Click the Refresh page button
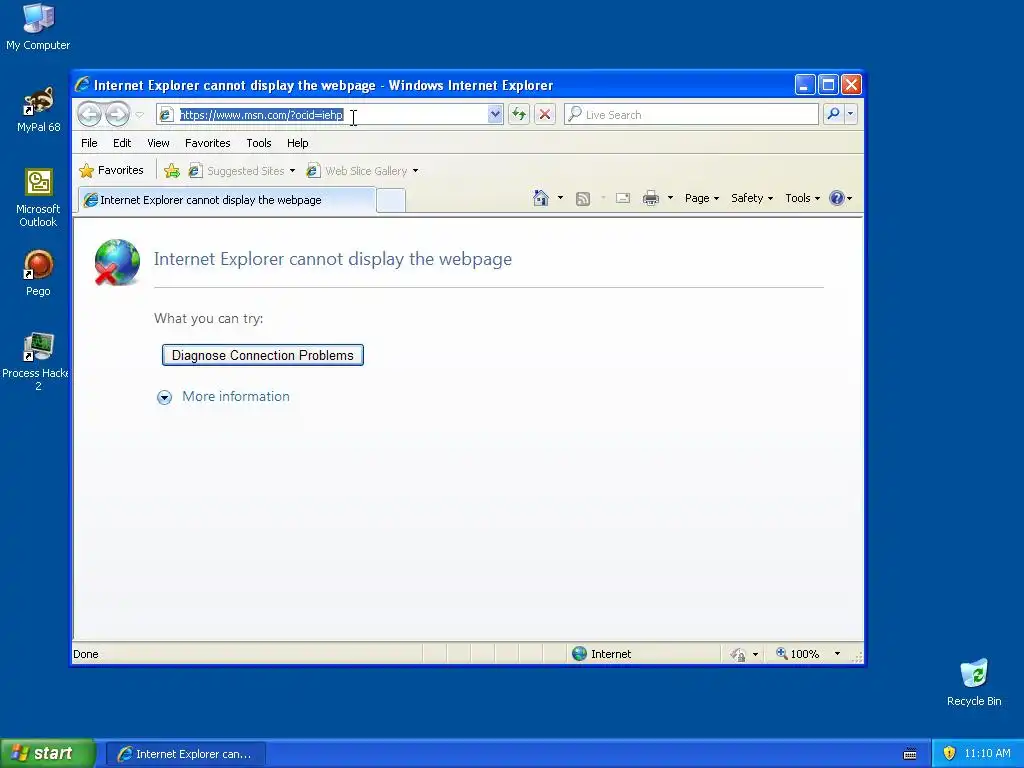Image resolution: width=1024 pixels, height=768 pixels. (x=519, y=114)
